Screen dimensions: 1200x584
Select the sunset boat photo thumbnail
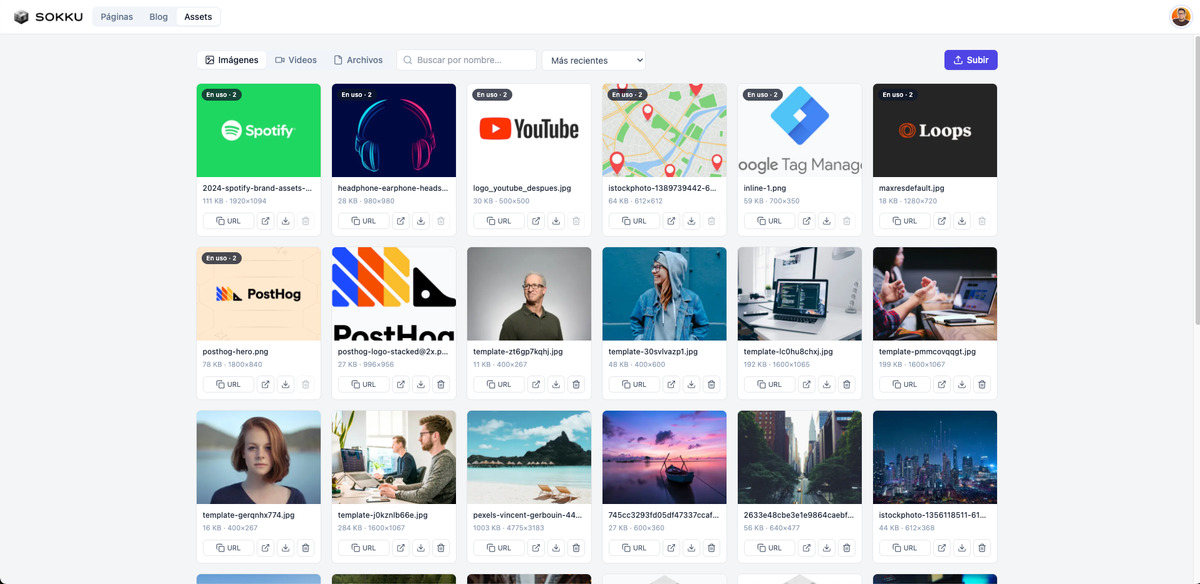click(665, 457)
